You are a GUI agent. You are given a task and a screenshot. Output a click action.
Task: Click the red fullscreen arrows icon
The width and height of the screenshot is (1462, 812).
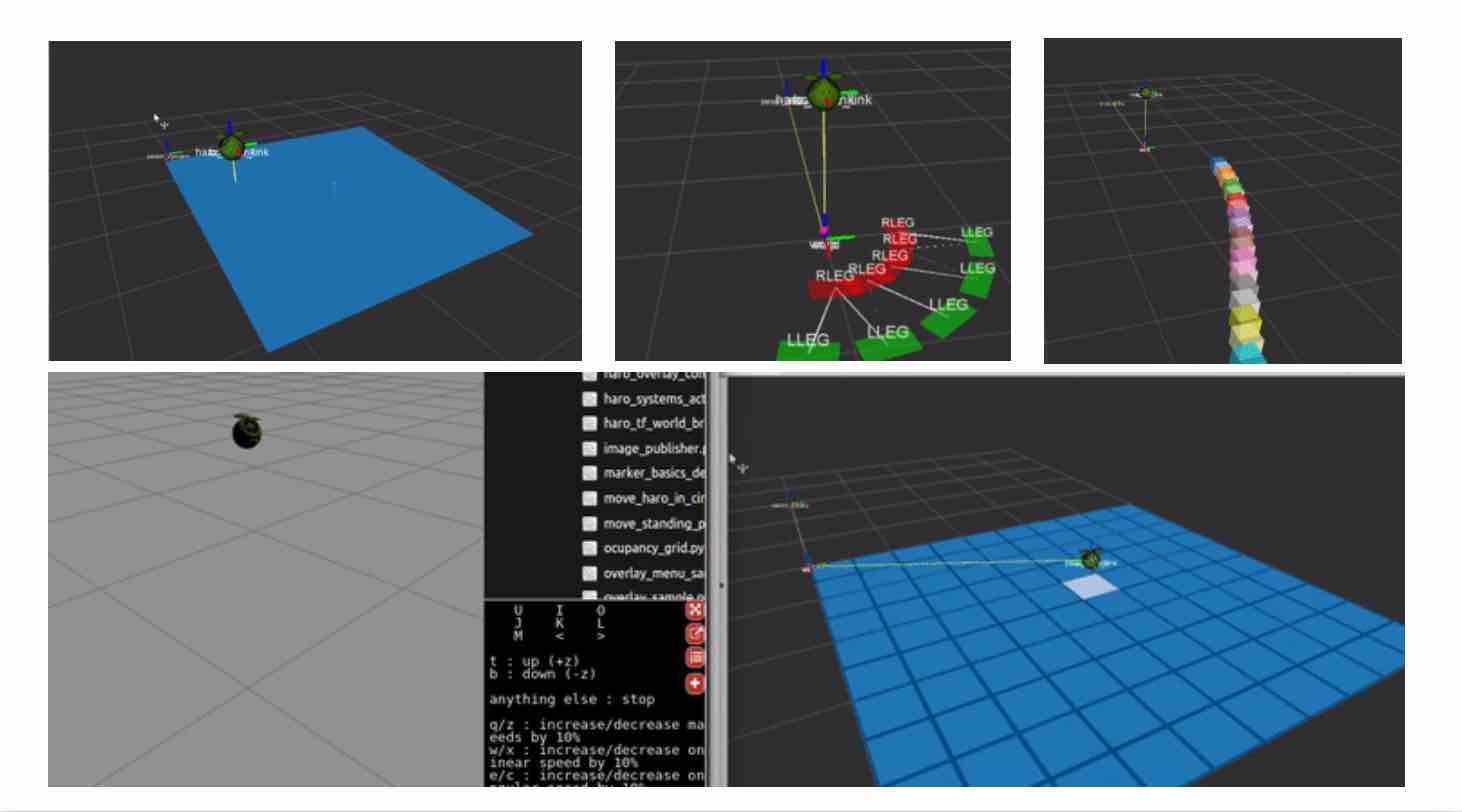(x=695, y=610)
